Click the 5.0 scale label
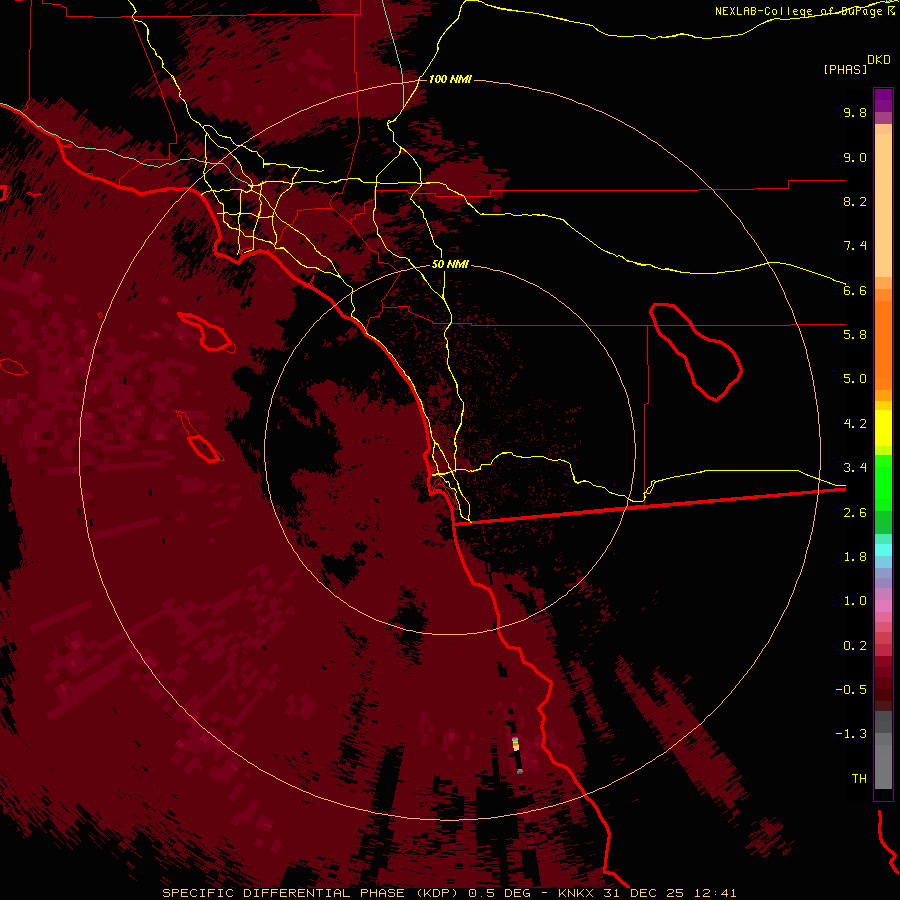This screenshot has height=900, width=900. pyautogui.click(x=855, y=379)
